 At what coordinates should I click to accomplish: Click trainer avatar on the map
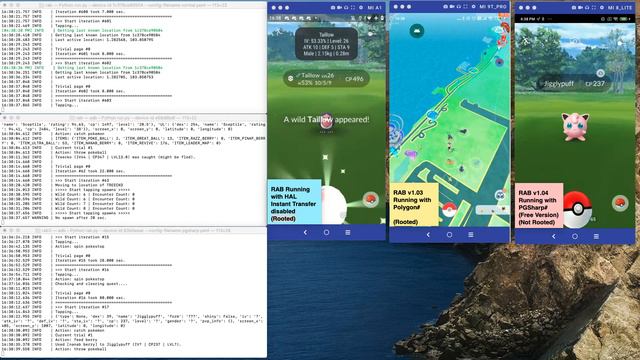450,144
